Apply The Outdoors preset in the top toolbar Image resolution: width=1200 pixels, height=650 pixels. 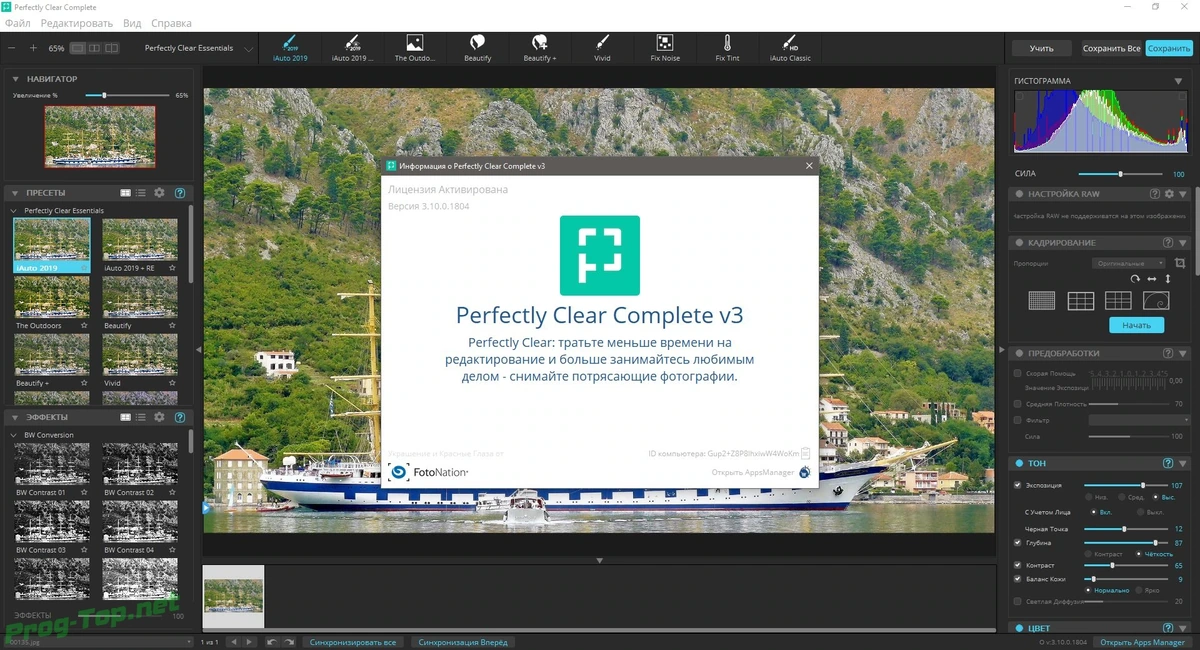414,47
